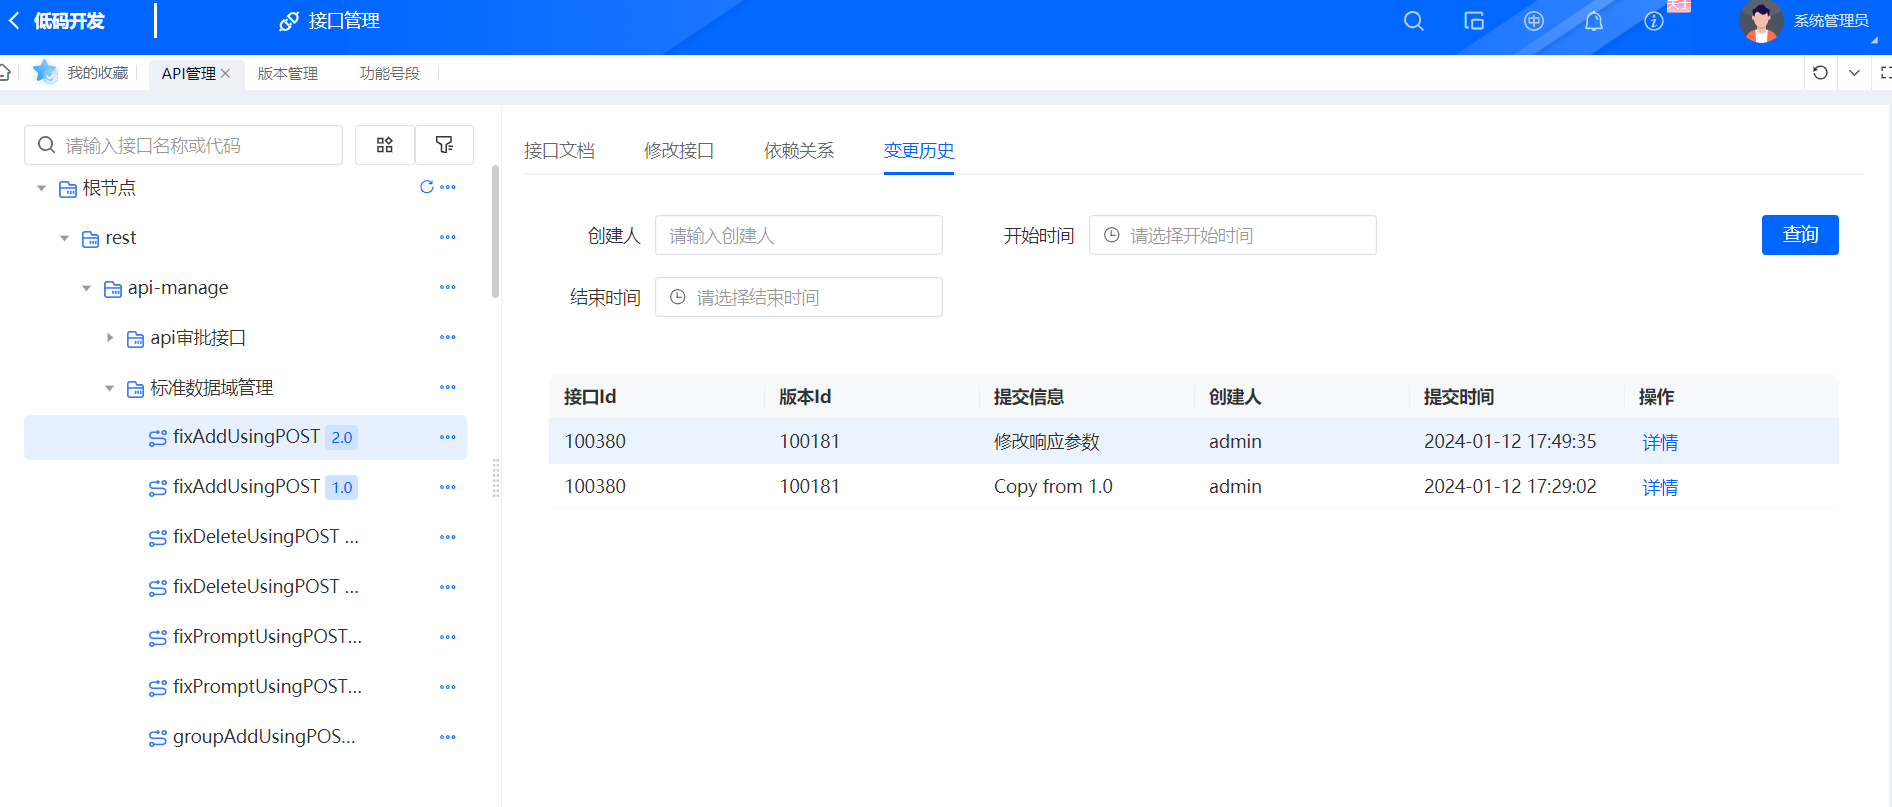Select the groupAddUsingPOS tree item
The height and width of the screenshot is (807, 1892).
245,737
